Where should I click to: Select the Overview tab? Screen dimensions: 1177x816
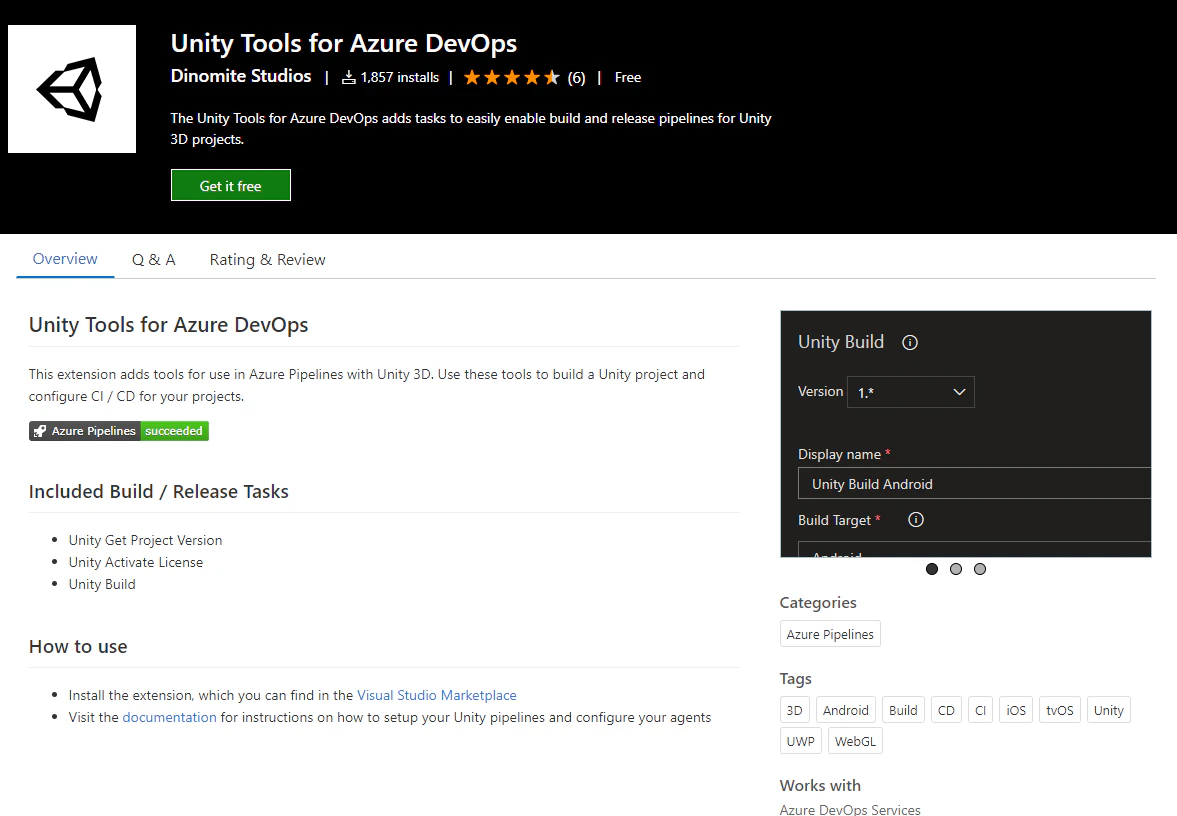click(65, 259)
